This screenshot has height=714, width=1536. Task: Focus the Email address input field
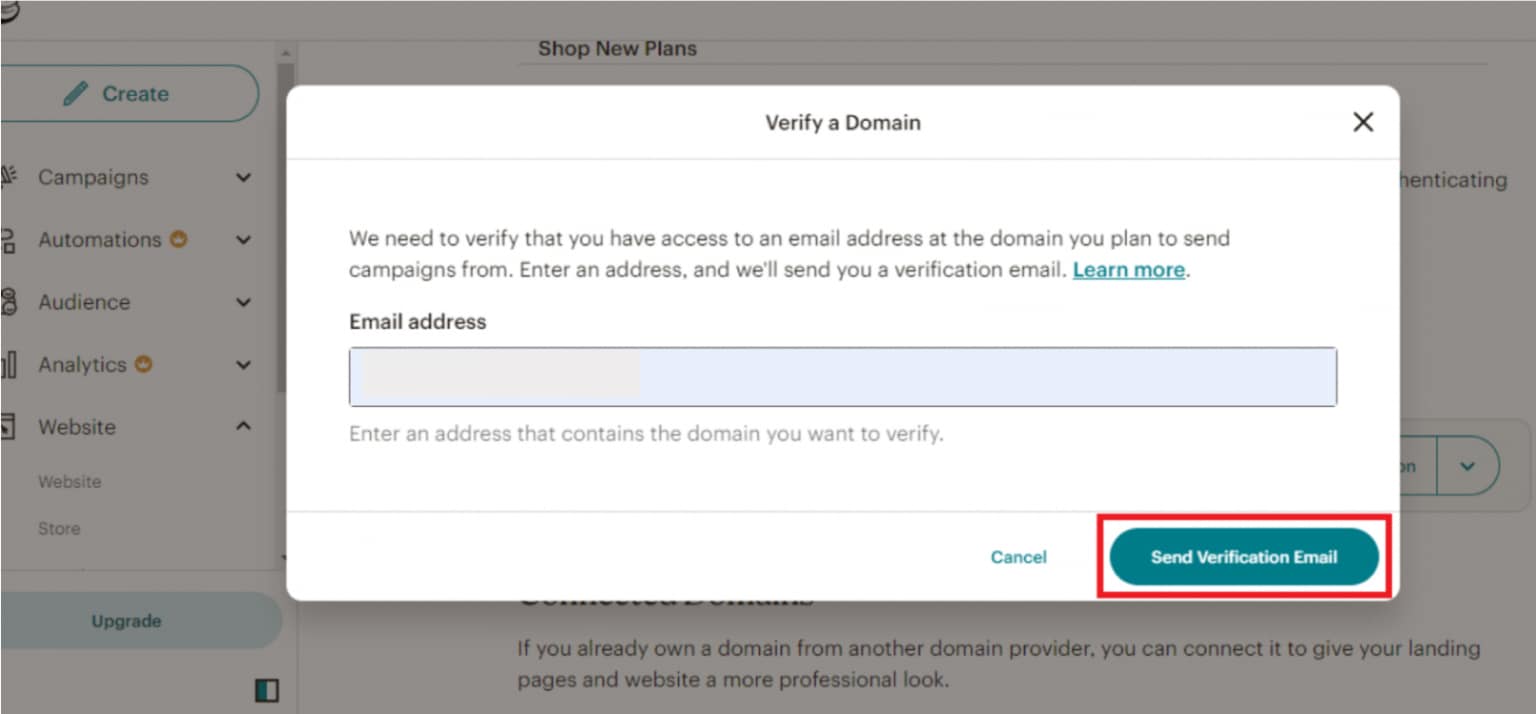pos(843,376)
